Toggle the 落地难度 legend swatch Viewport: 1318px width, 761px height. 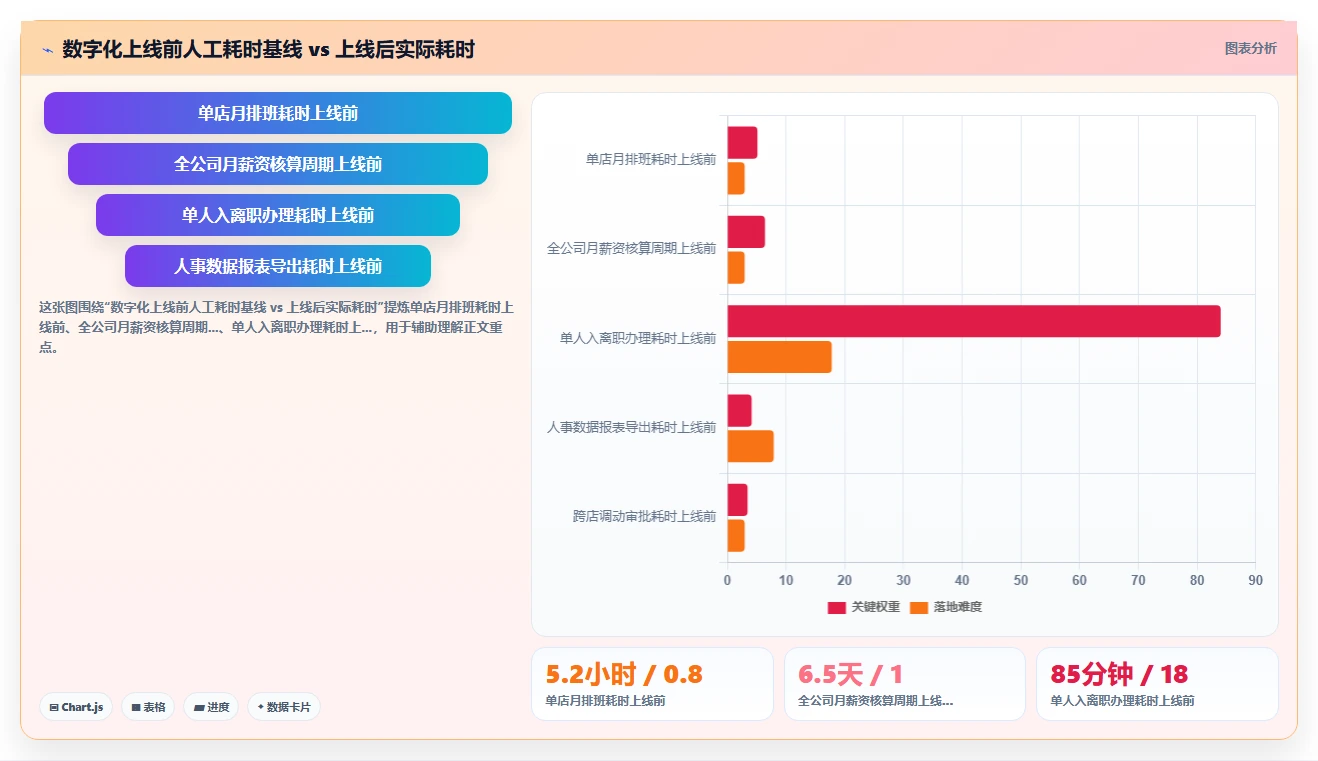pyautogui.click(x=919, y=607)
